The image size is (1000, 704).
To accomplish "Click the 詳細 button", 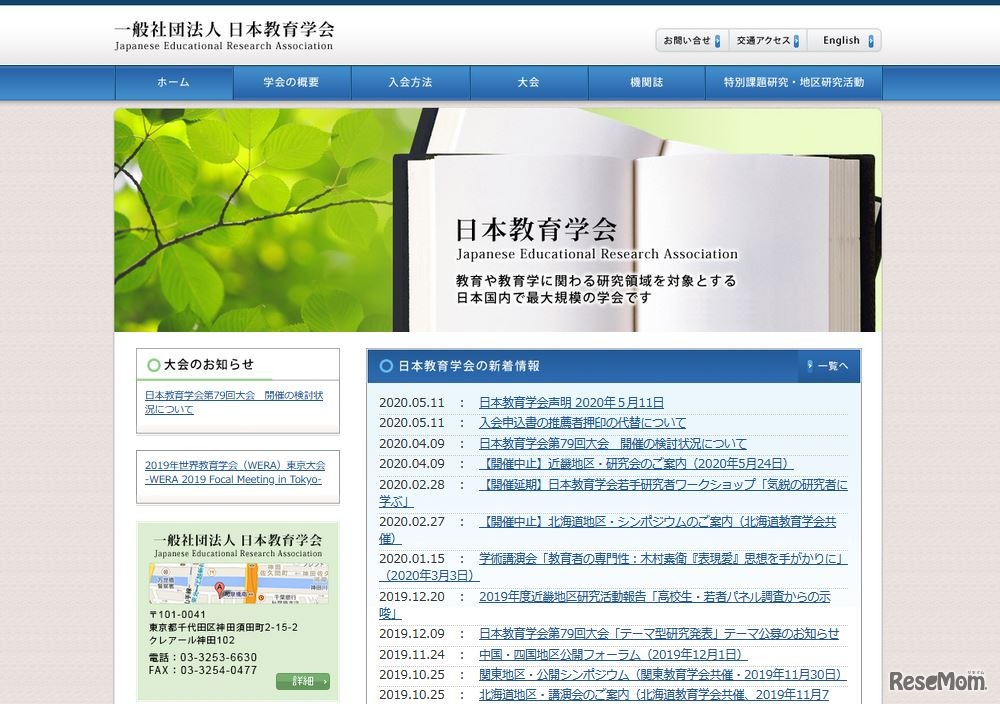I will 305,680.
